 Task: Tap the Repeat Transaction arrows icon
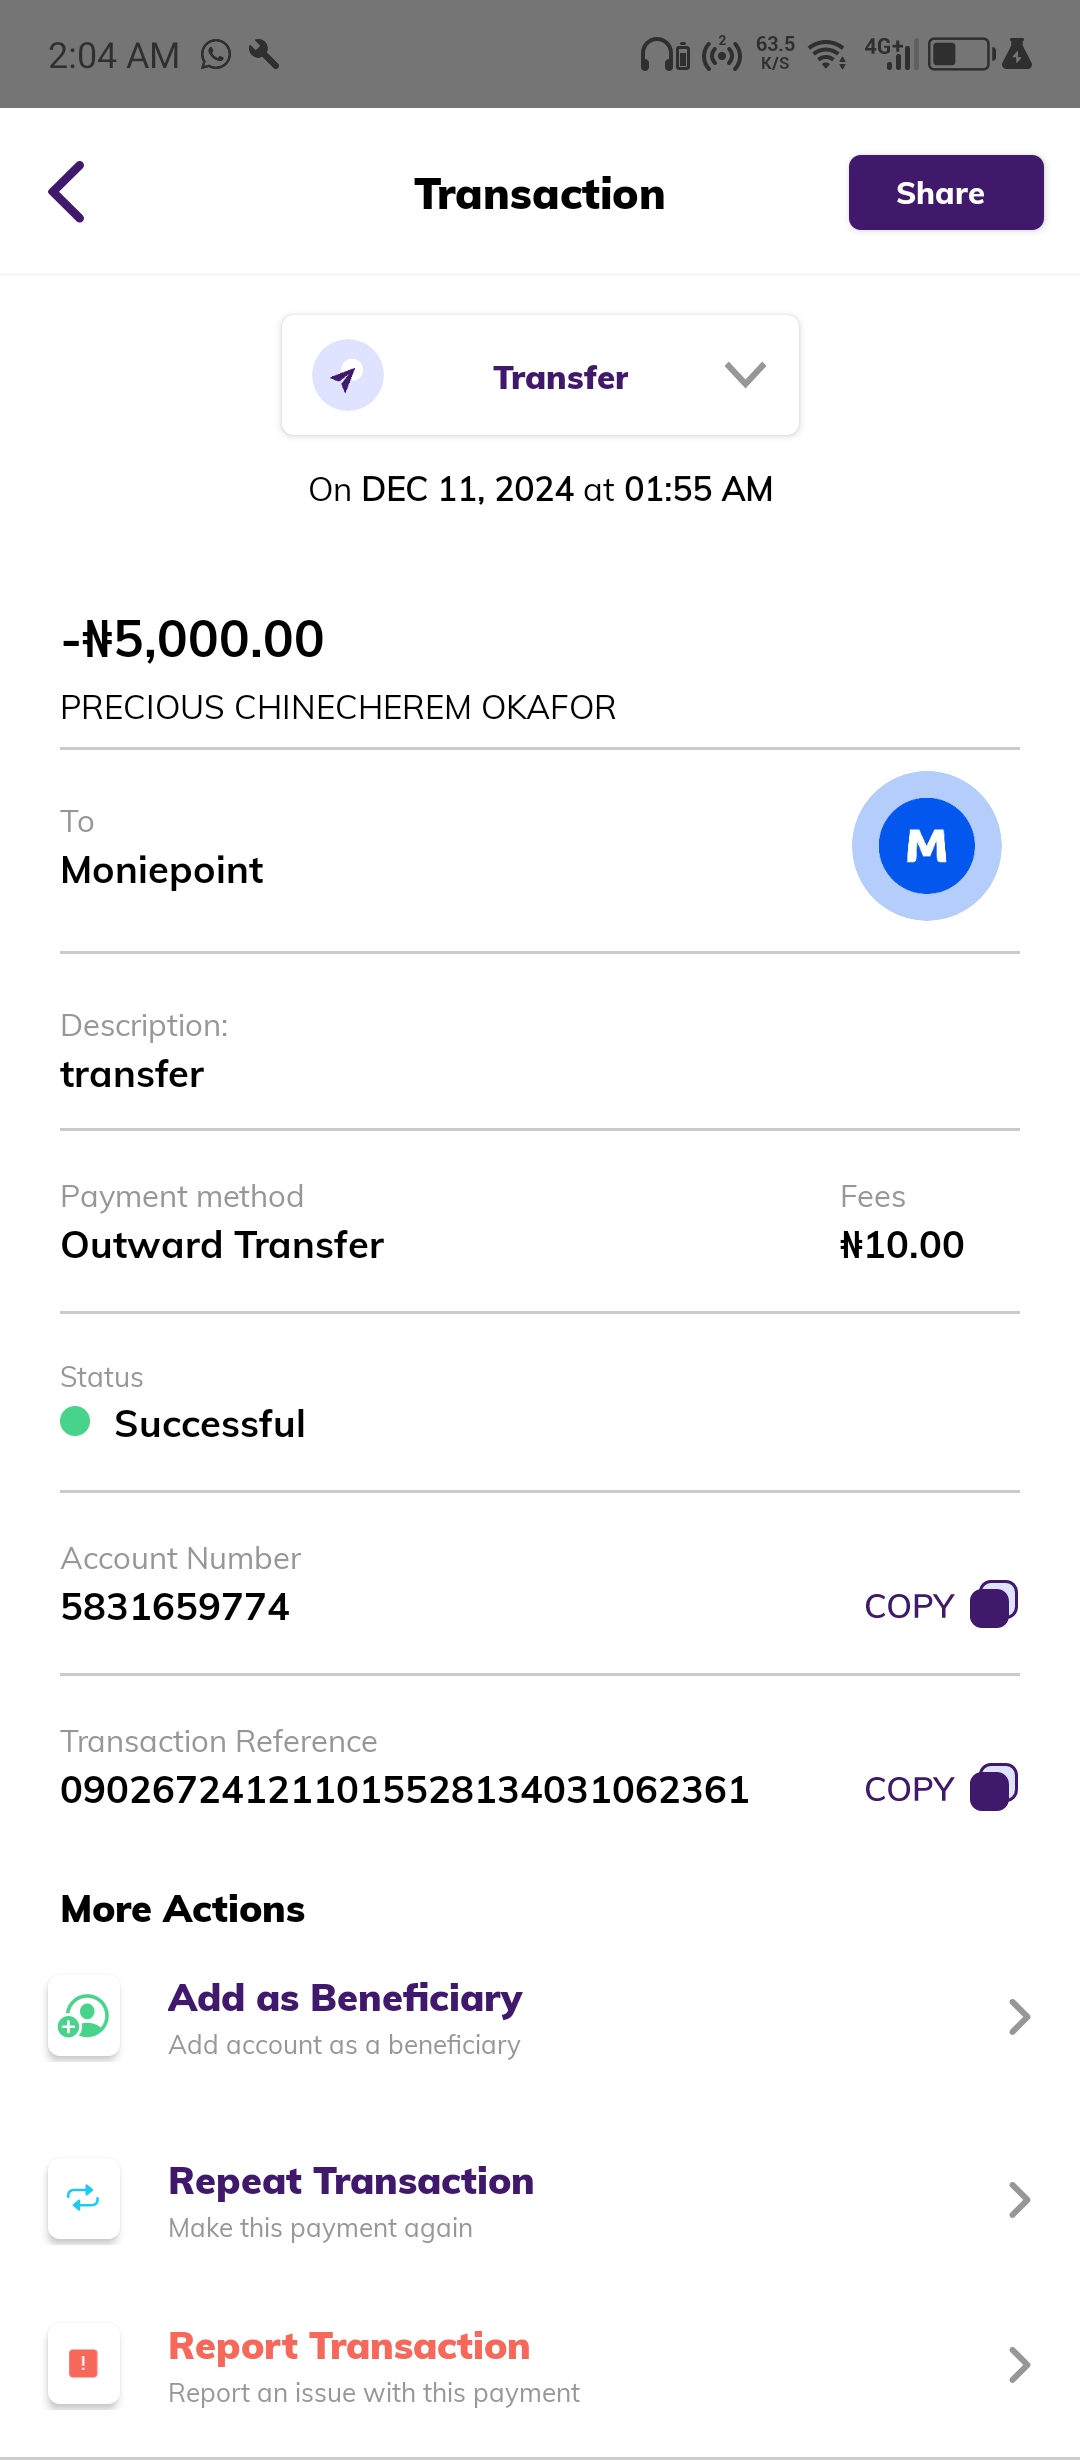(x=84, y=2198)
